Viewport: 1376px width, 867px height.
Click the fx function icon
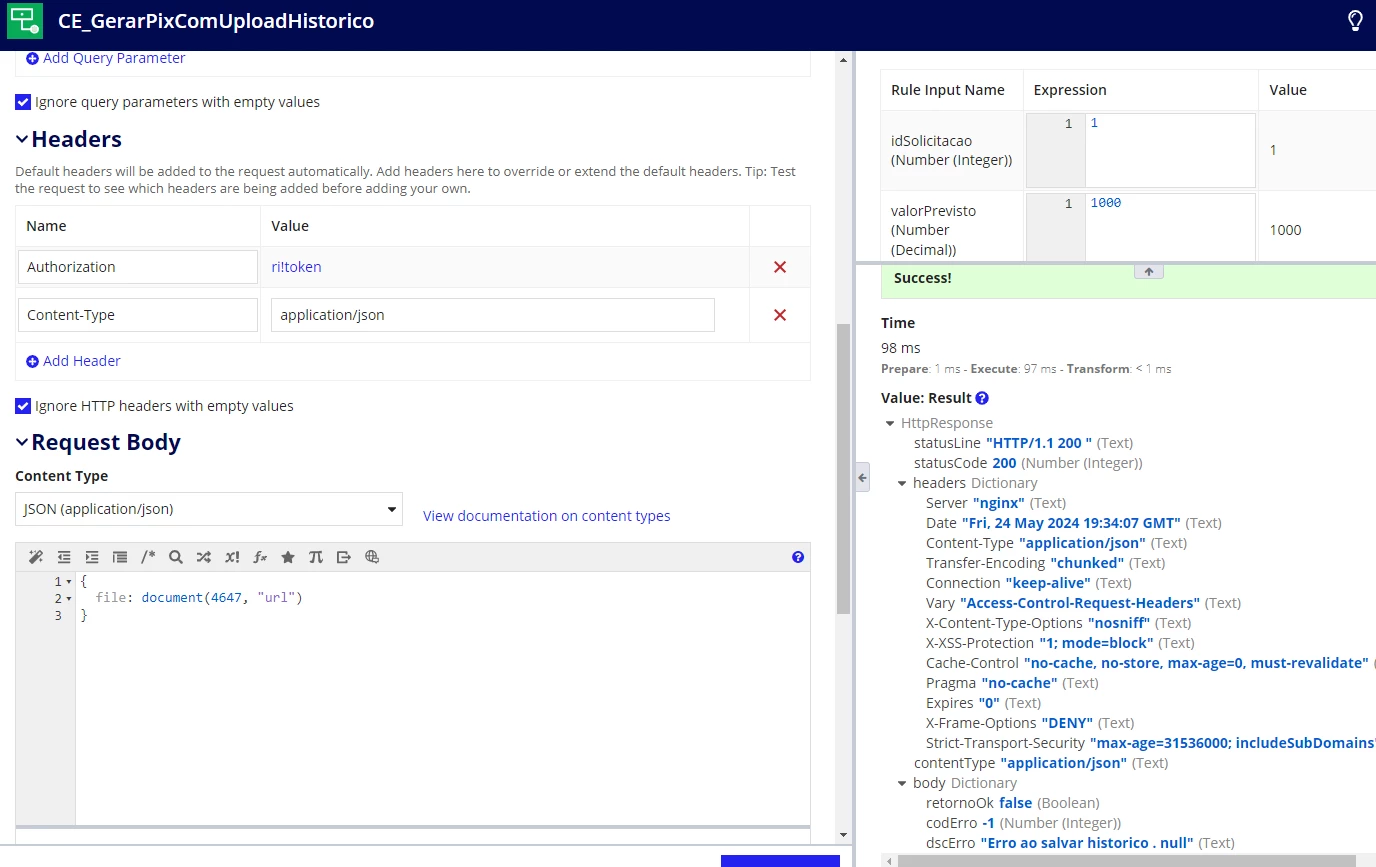pyautogui.click(x=260, y=557)
